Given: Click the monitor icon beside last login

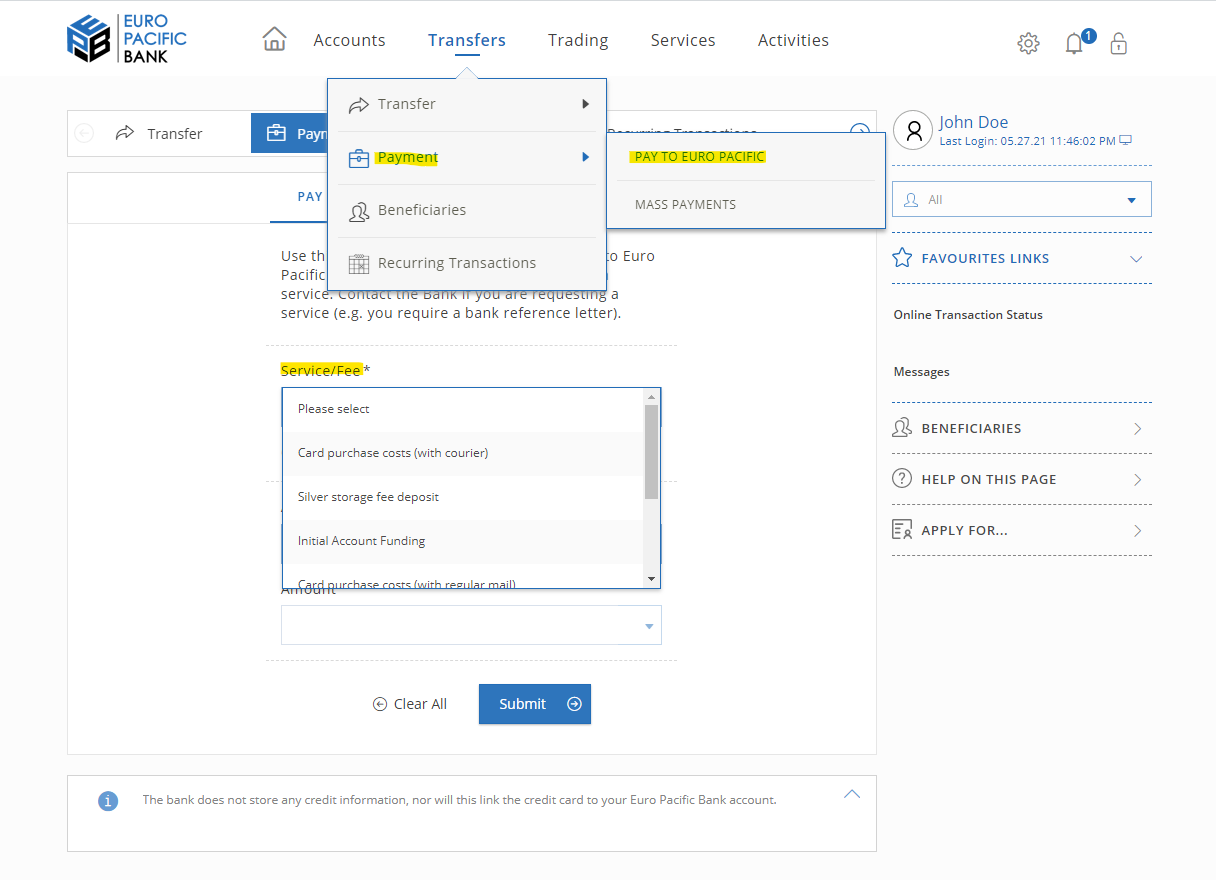Looking at the screenshot, I should [x=1125, y=141].
